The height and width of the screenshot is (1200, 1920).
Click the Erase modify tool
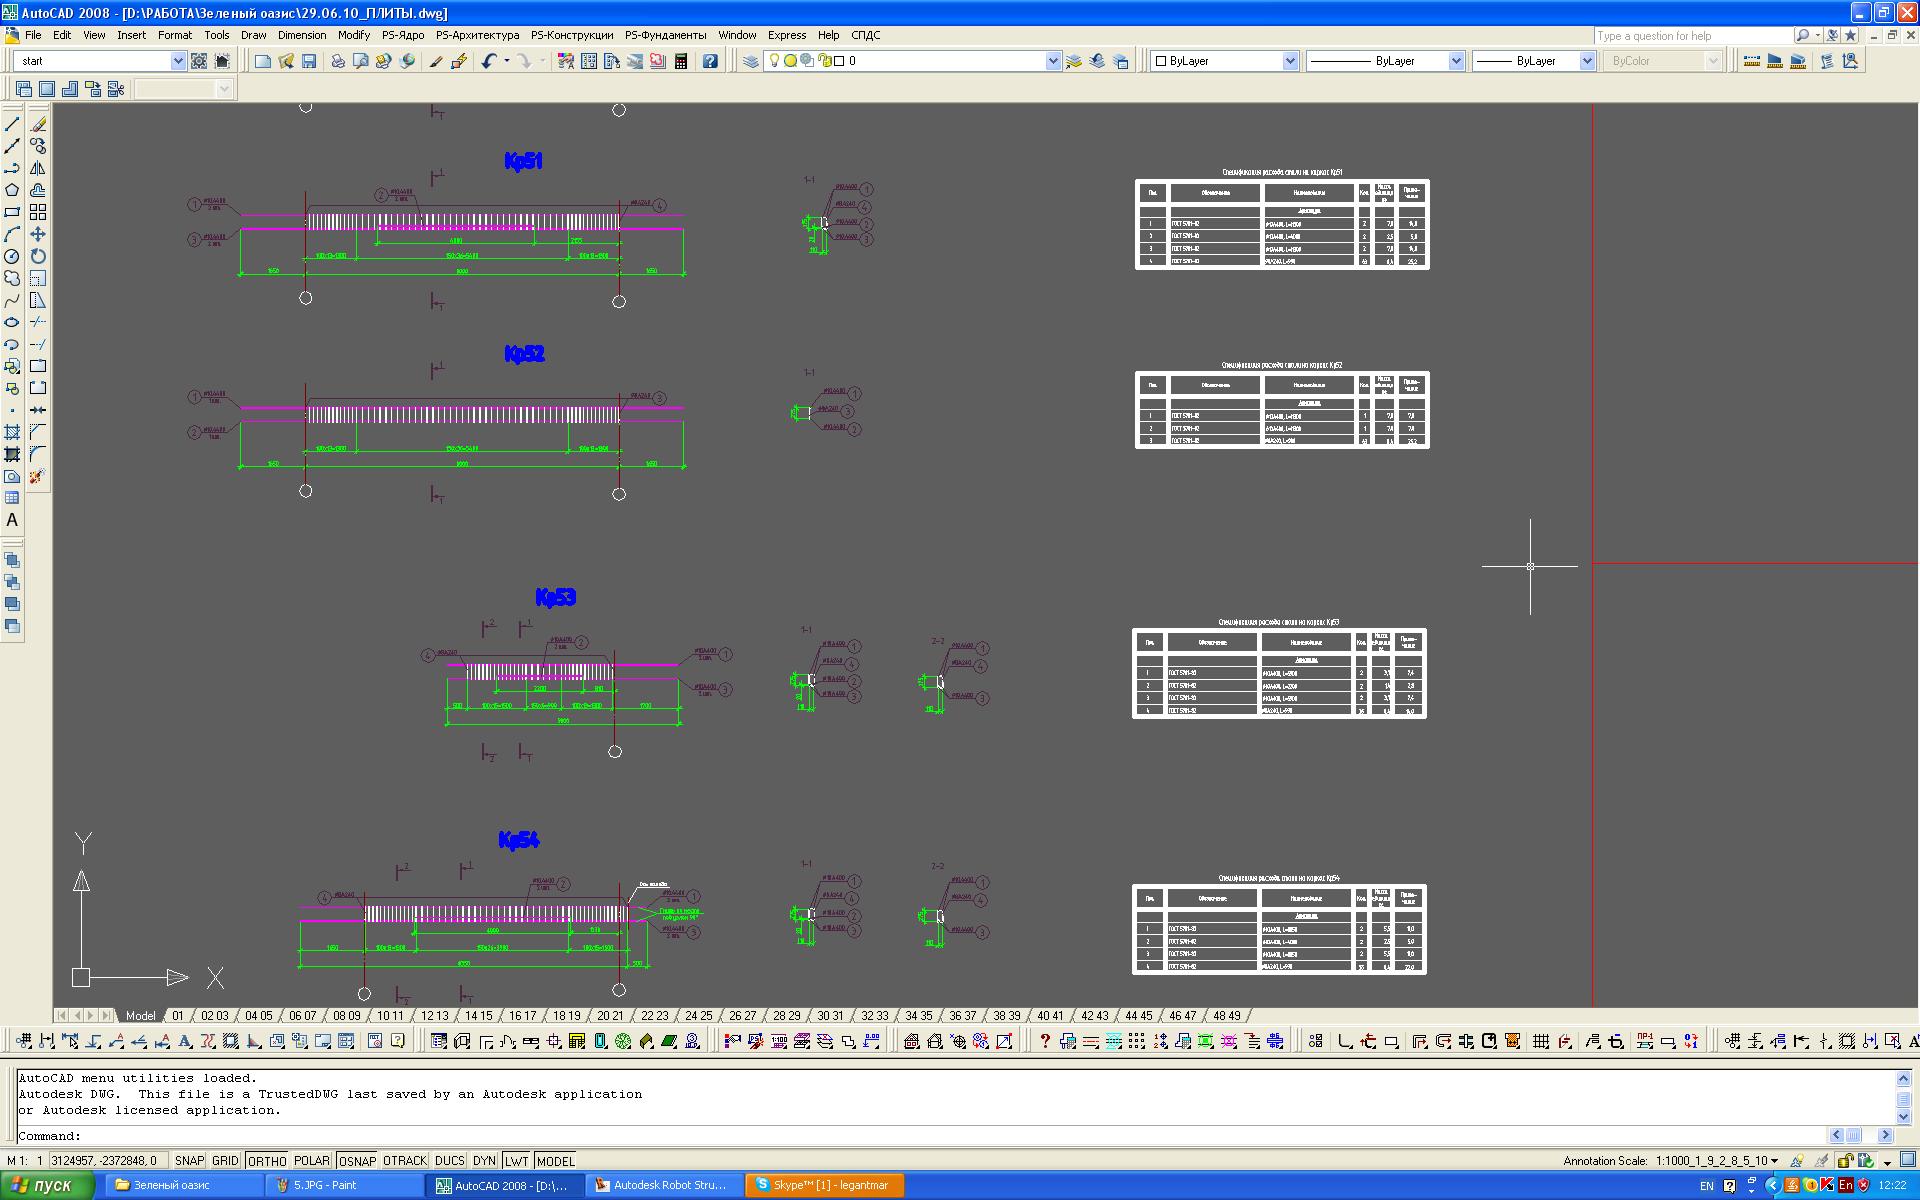(38, 124)
